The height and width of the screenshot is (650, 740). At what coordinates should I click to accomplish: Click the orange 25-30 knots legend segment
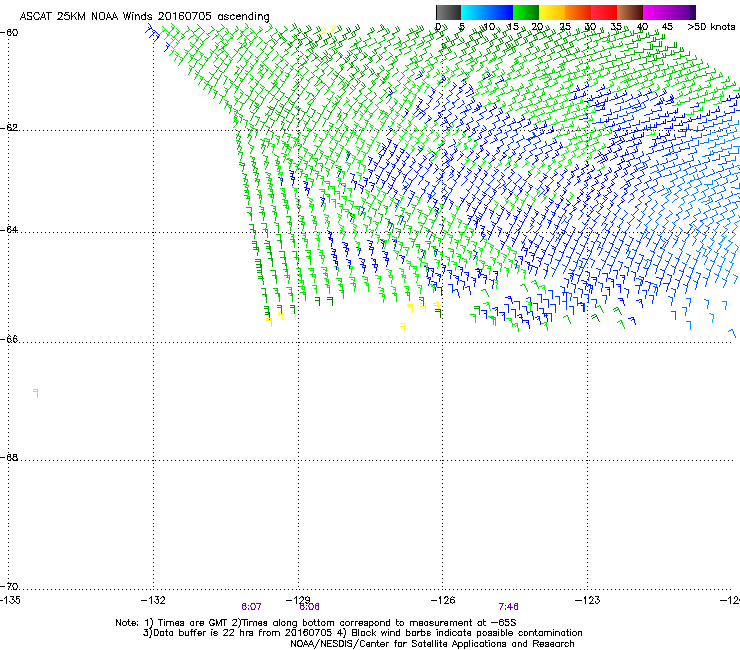[578, 12]
